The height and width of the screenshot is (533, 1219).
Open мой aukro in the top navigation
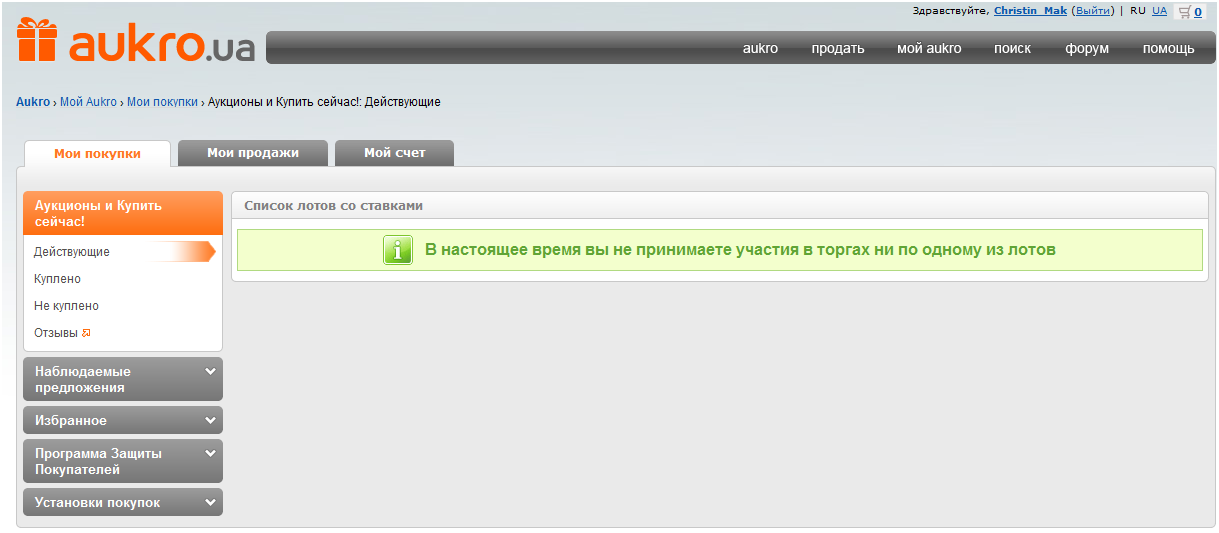pos(929,48)
